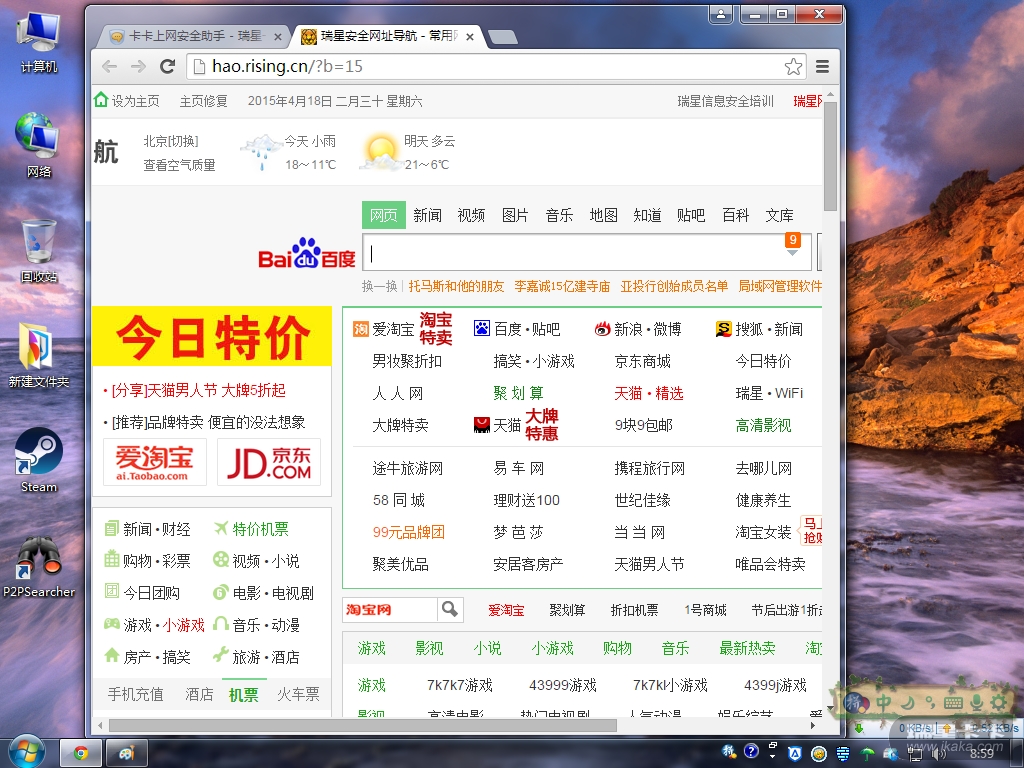Open the Steam desktop shortcut
This screenshot has height=768, width=1024.
pyautogui.click(x=39, y=460)
